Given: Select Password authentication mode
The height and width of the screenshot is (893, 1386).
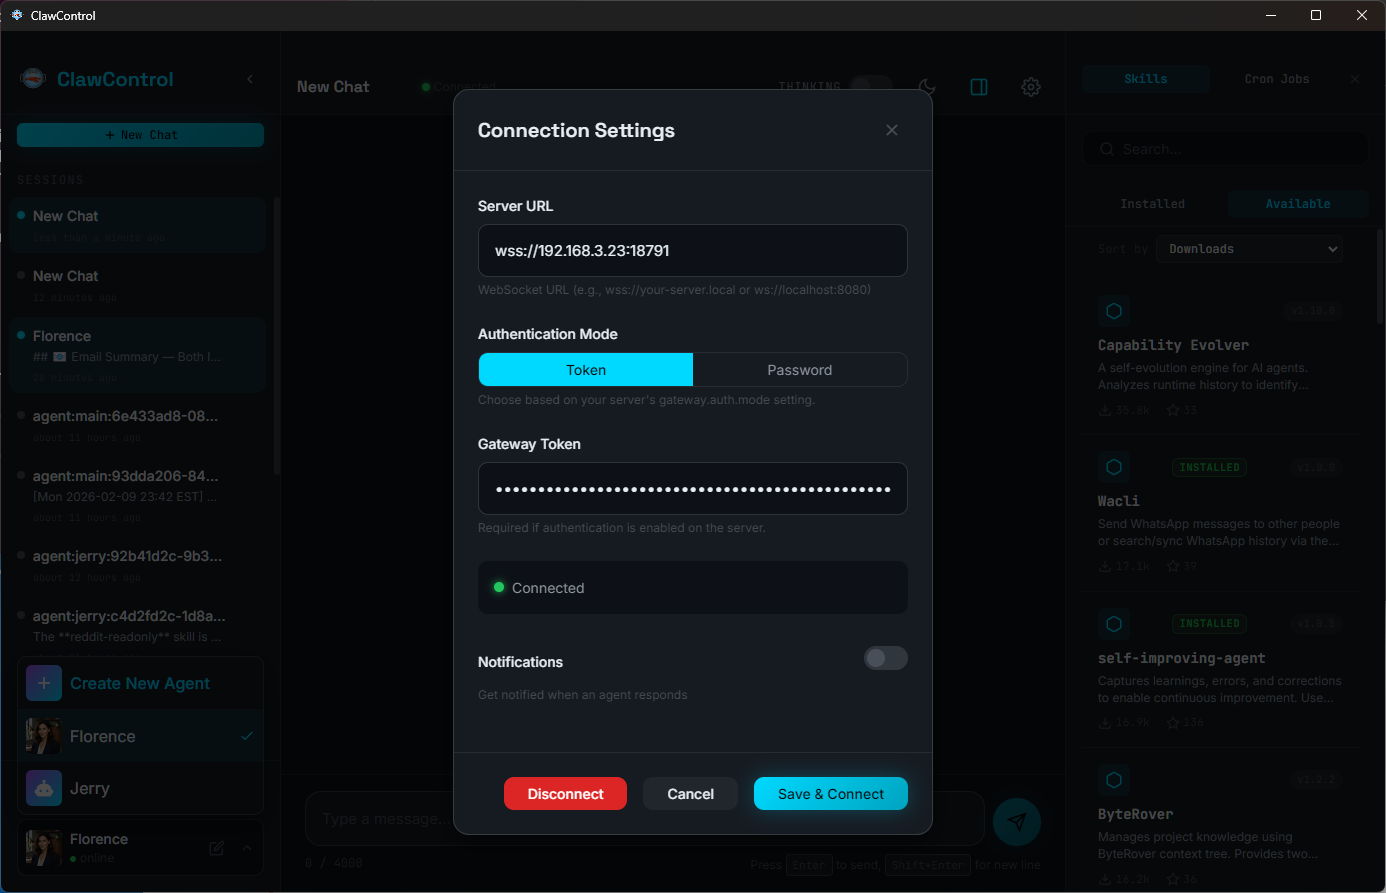Looking at the screenshot, I should [x=799, y=369].
